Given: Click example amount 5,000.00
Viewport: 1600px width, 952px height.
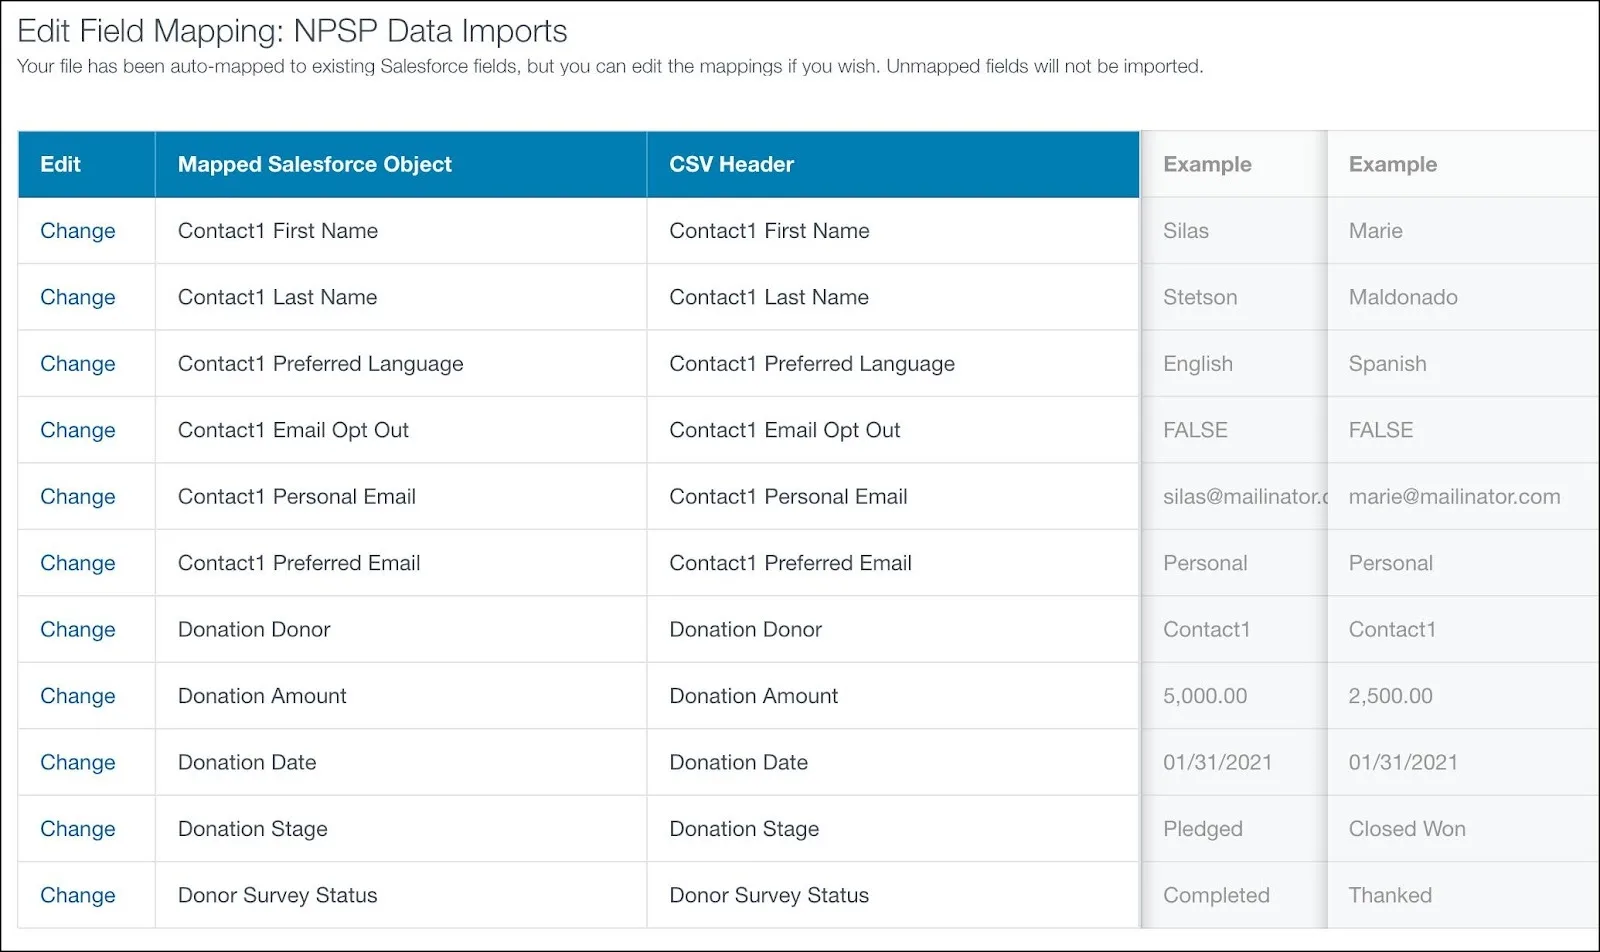Looking at the screenshot, I should pyautogui.click(x=1205, y=696).
